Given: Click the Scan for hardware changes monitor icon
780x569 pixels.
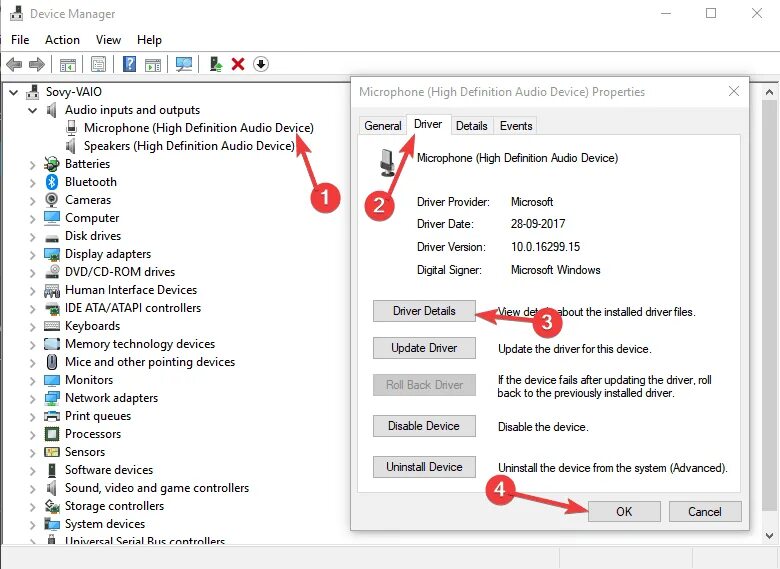Looking at the screenshot, I should [184, 64].
